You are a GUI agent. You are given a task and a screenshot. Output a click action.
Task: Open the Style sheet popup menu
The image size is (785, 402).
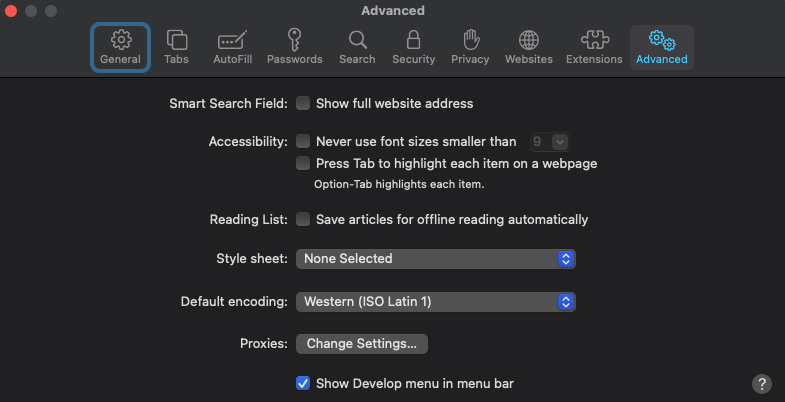tap(436, 259)
